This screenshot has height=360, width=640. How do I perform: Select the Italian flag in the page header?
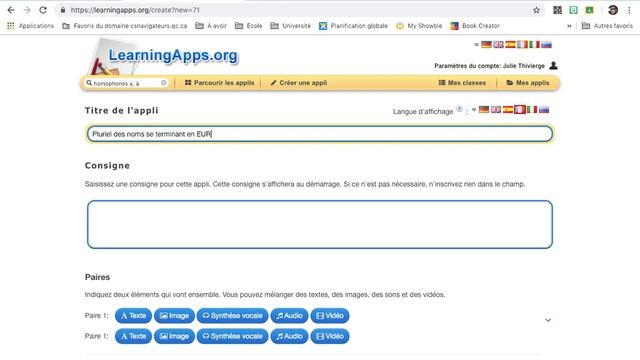pyautogui.click(x=534, y=44)
